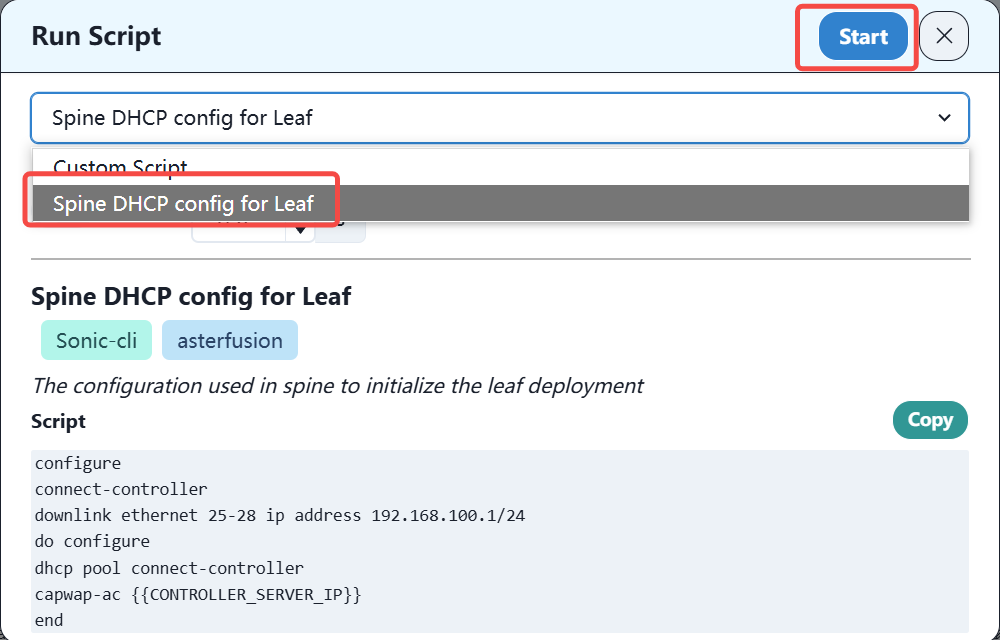Close the Run Script dialog
Viewport: 1000px width, 640px height.
coord(944,37)
